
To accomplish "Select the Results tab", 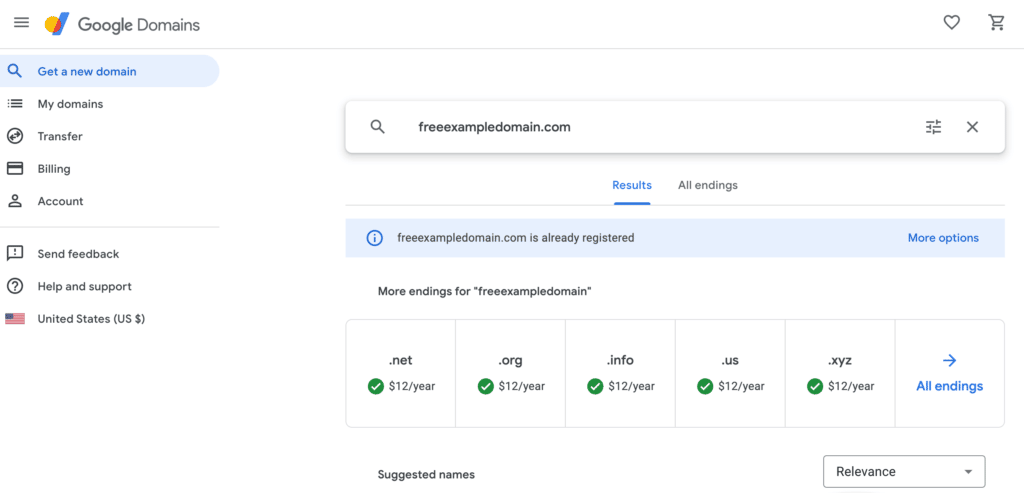I will [x=632, y=185].
